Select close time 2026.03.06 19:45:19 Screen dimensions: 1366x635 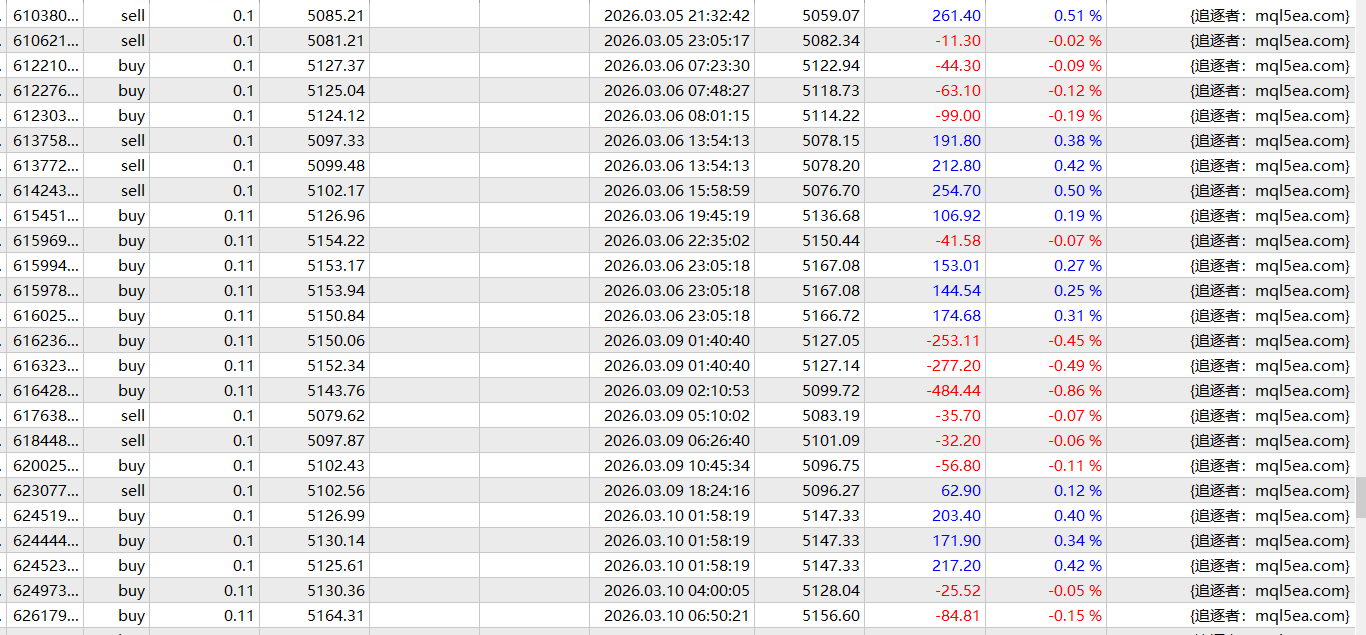tap(676, 216)
